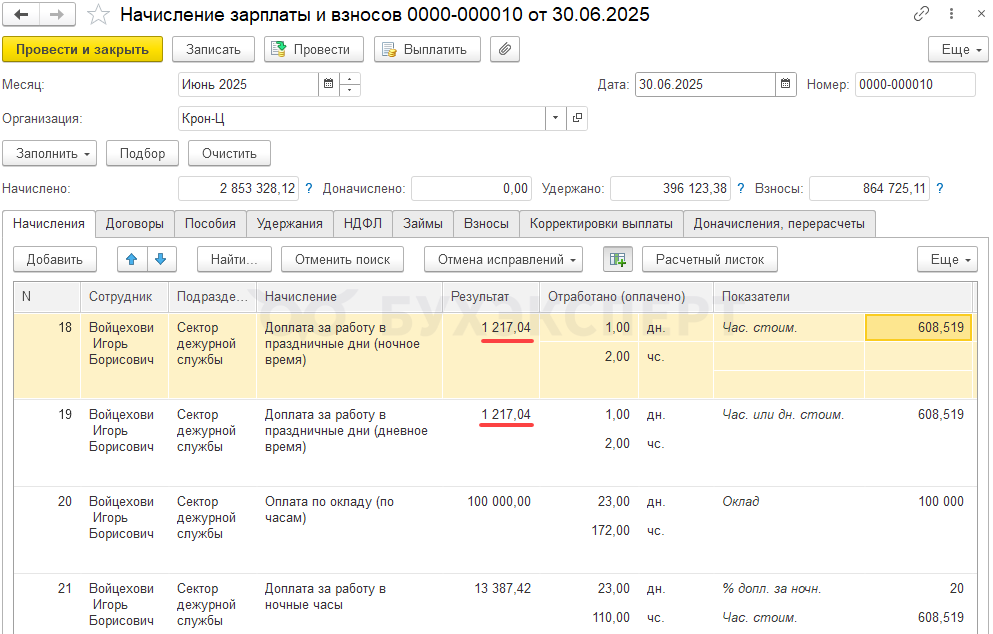Click into the Месяц field showing Июнь 2025
The width and height of the screenshot is (993, 634).
(x=248, y=84)
